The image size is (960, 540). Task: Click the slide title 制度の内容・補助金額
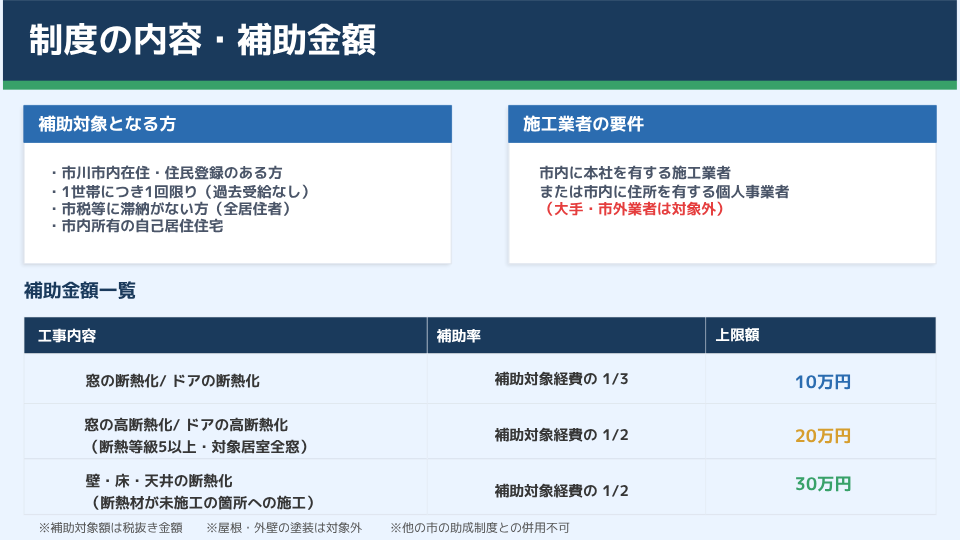coord(203,41)
